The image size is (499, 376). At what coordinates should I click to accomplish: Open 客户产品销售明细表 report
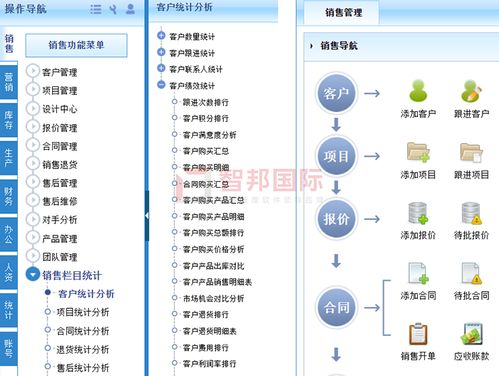click(217, 282)
